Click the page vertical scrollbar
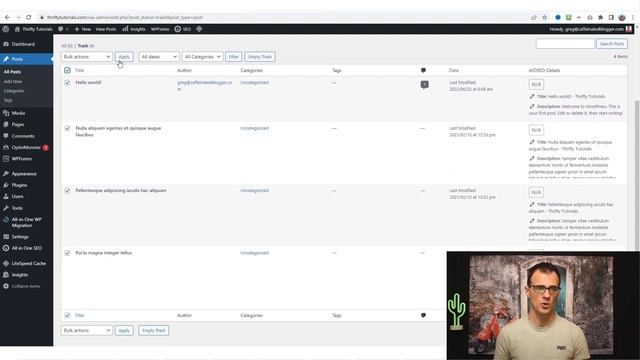The width and height of the screenshot is (640, 360). pyautogui.click(x=637, y=176)
